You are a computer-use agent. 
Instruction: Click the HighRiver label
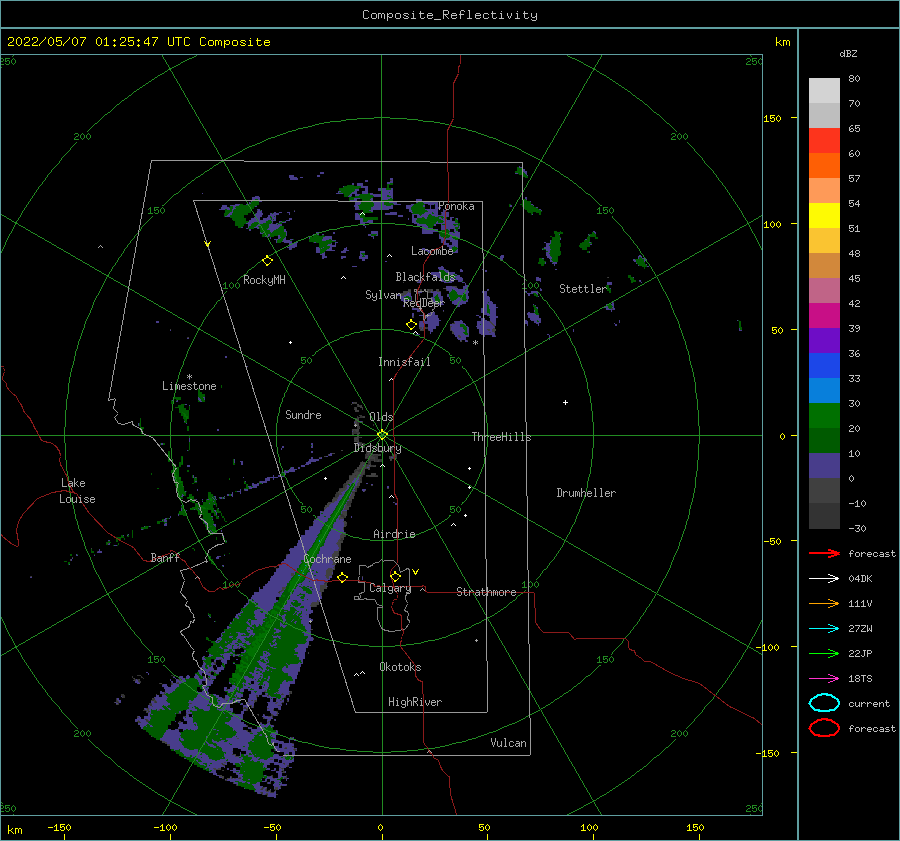415,702
